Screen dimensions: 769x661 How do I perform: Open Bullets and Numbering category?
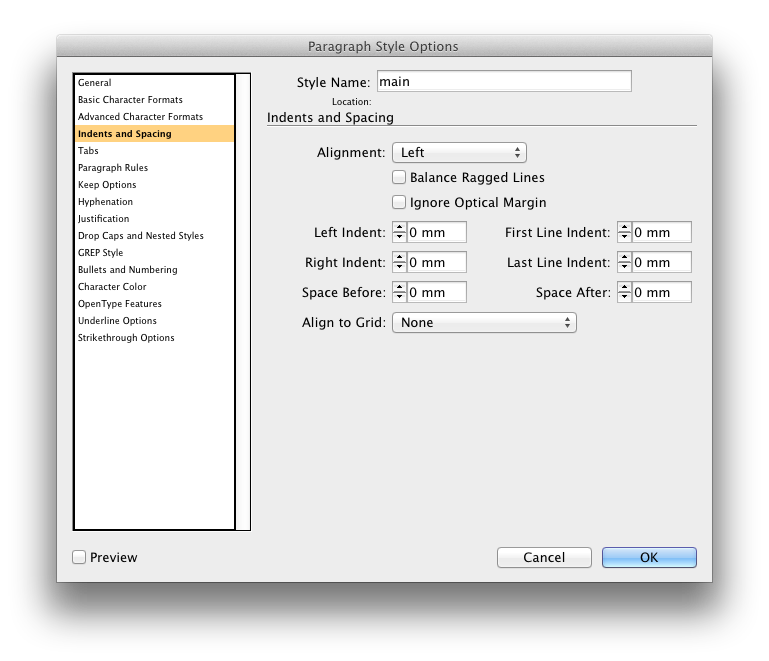154,270
